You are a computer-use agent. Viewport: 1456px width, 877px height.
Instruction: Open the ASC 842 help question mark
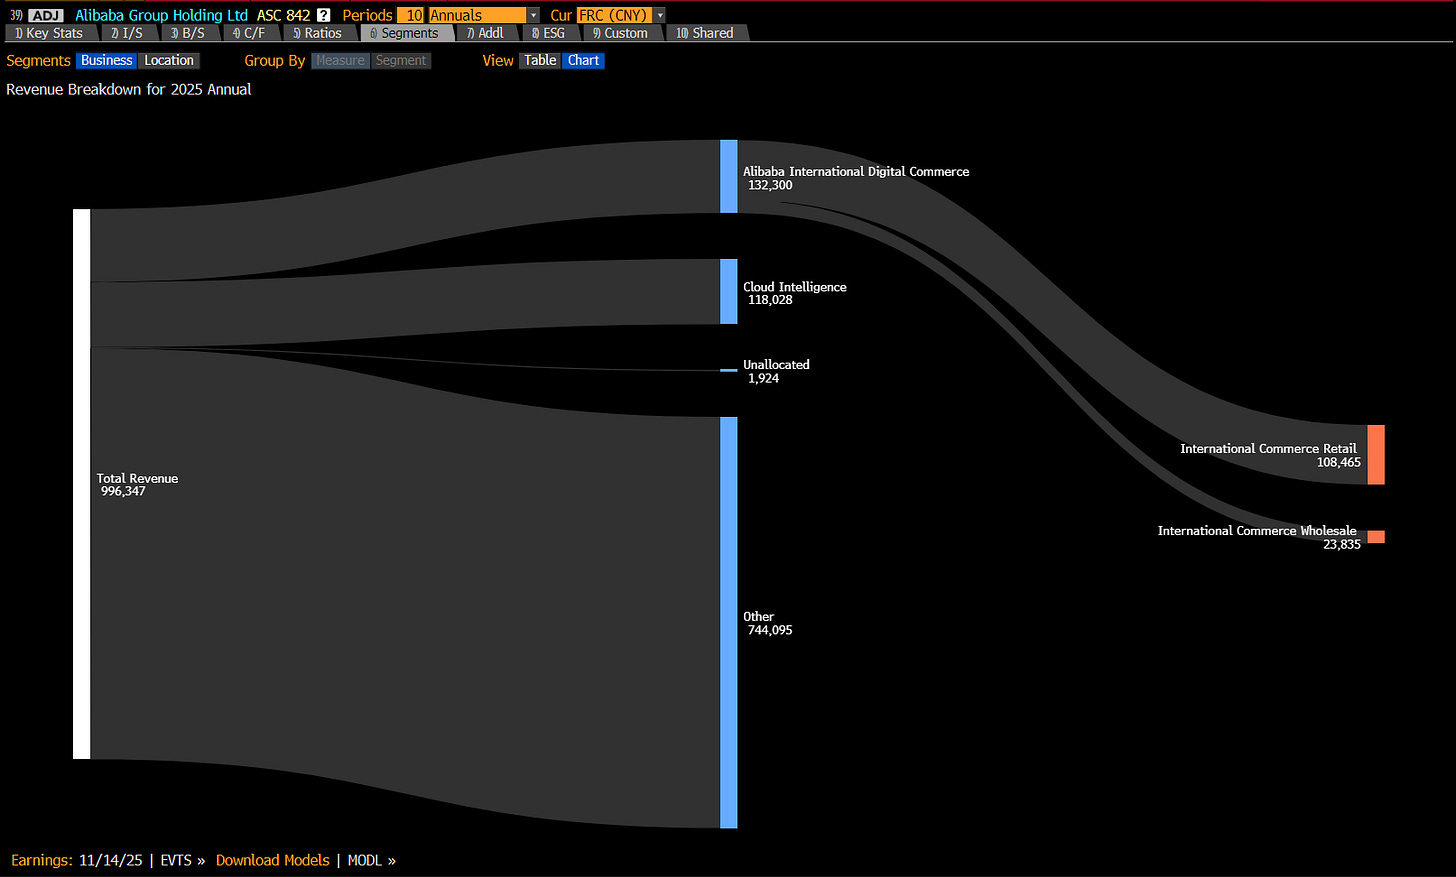point(323,15)
